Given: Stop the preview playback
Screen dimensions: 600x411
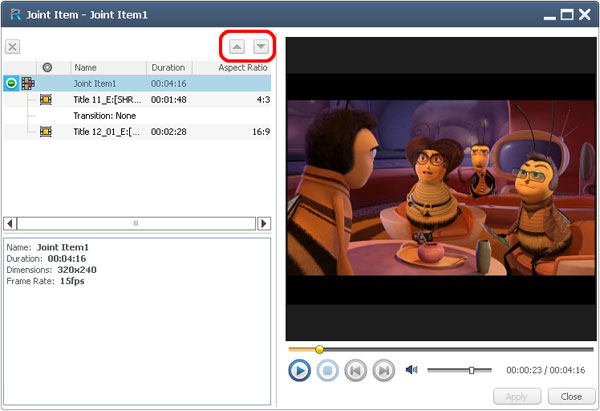Looking at the screenshot, I should tap(328, 370).
